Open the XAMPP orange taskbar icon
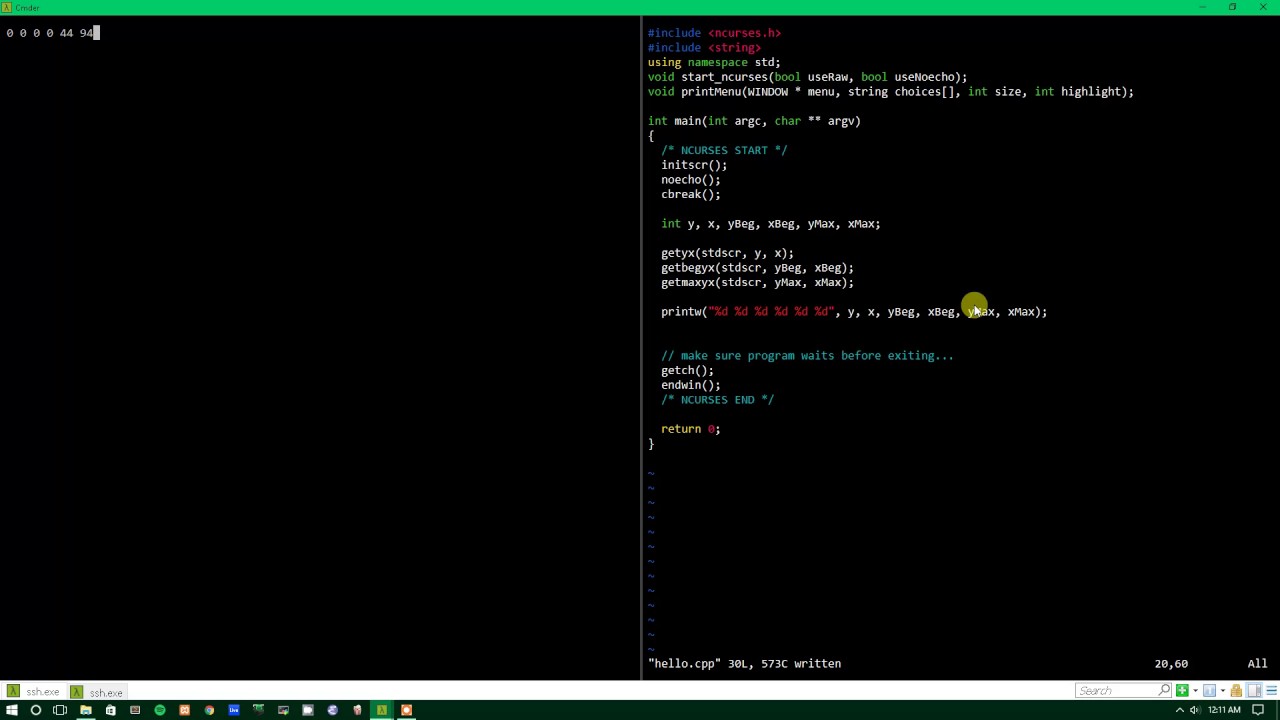The image size is (1280, 720). point(184,710)
